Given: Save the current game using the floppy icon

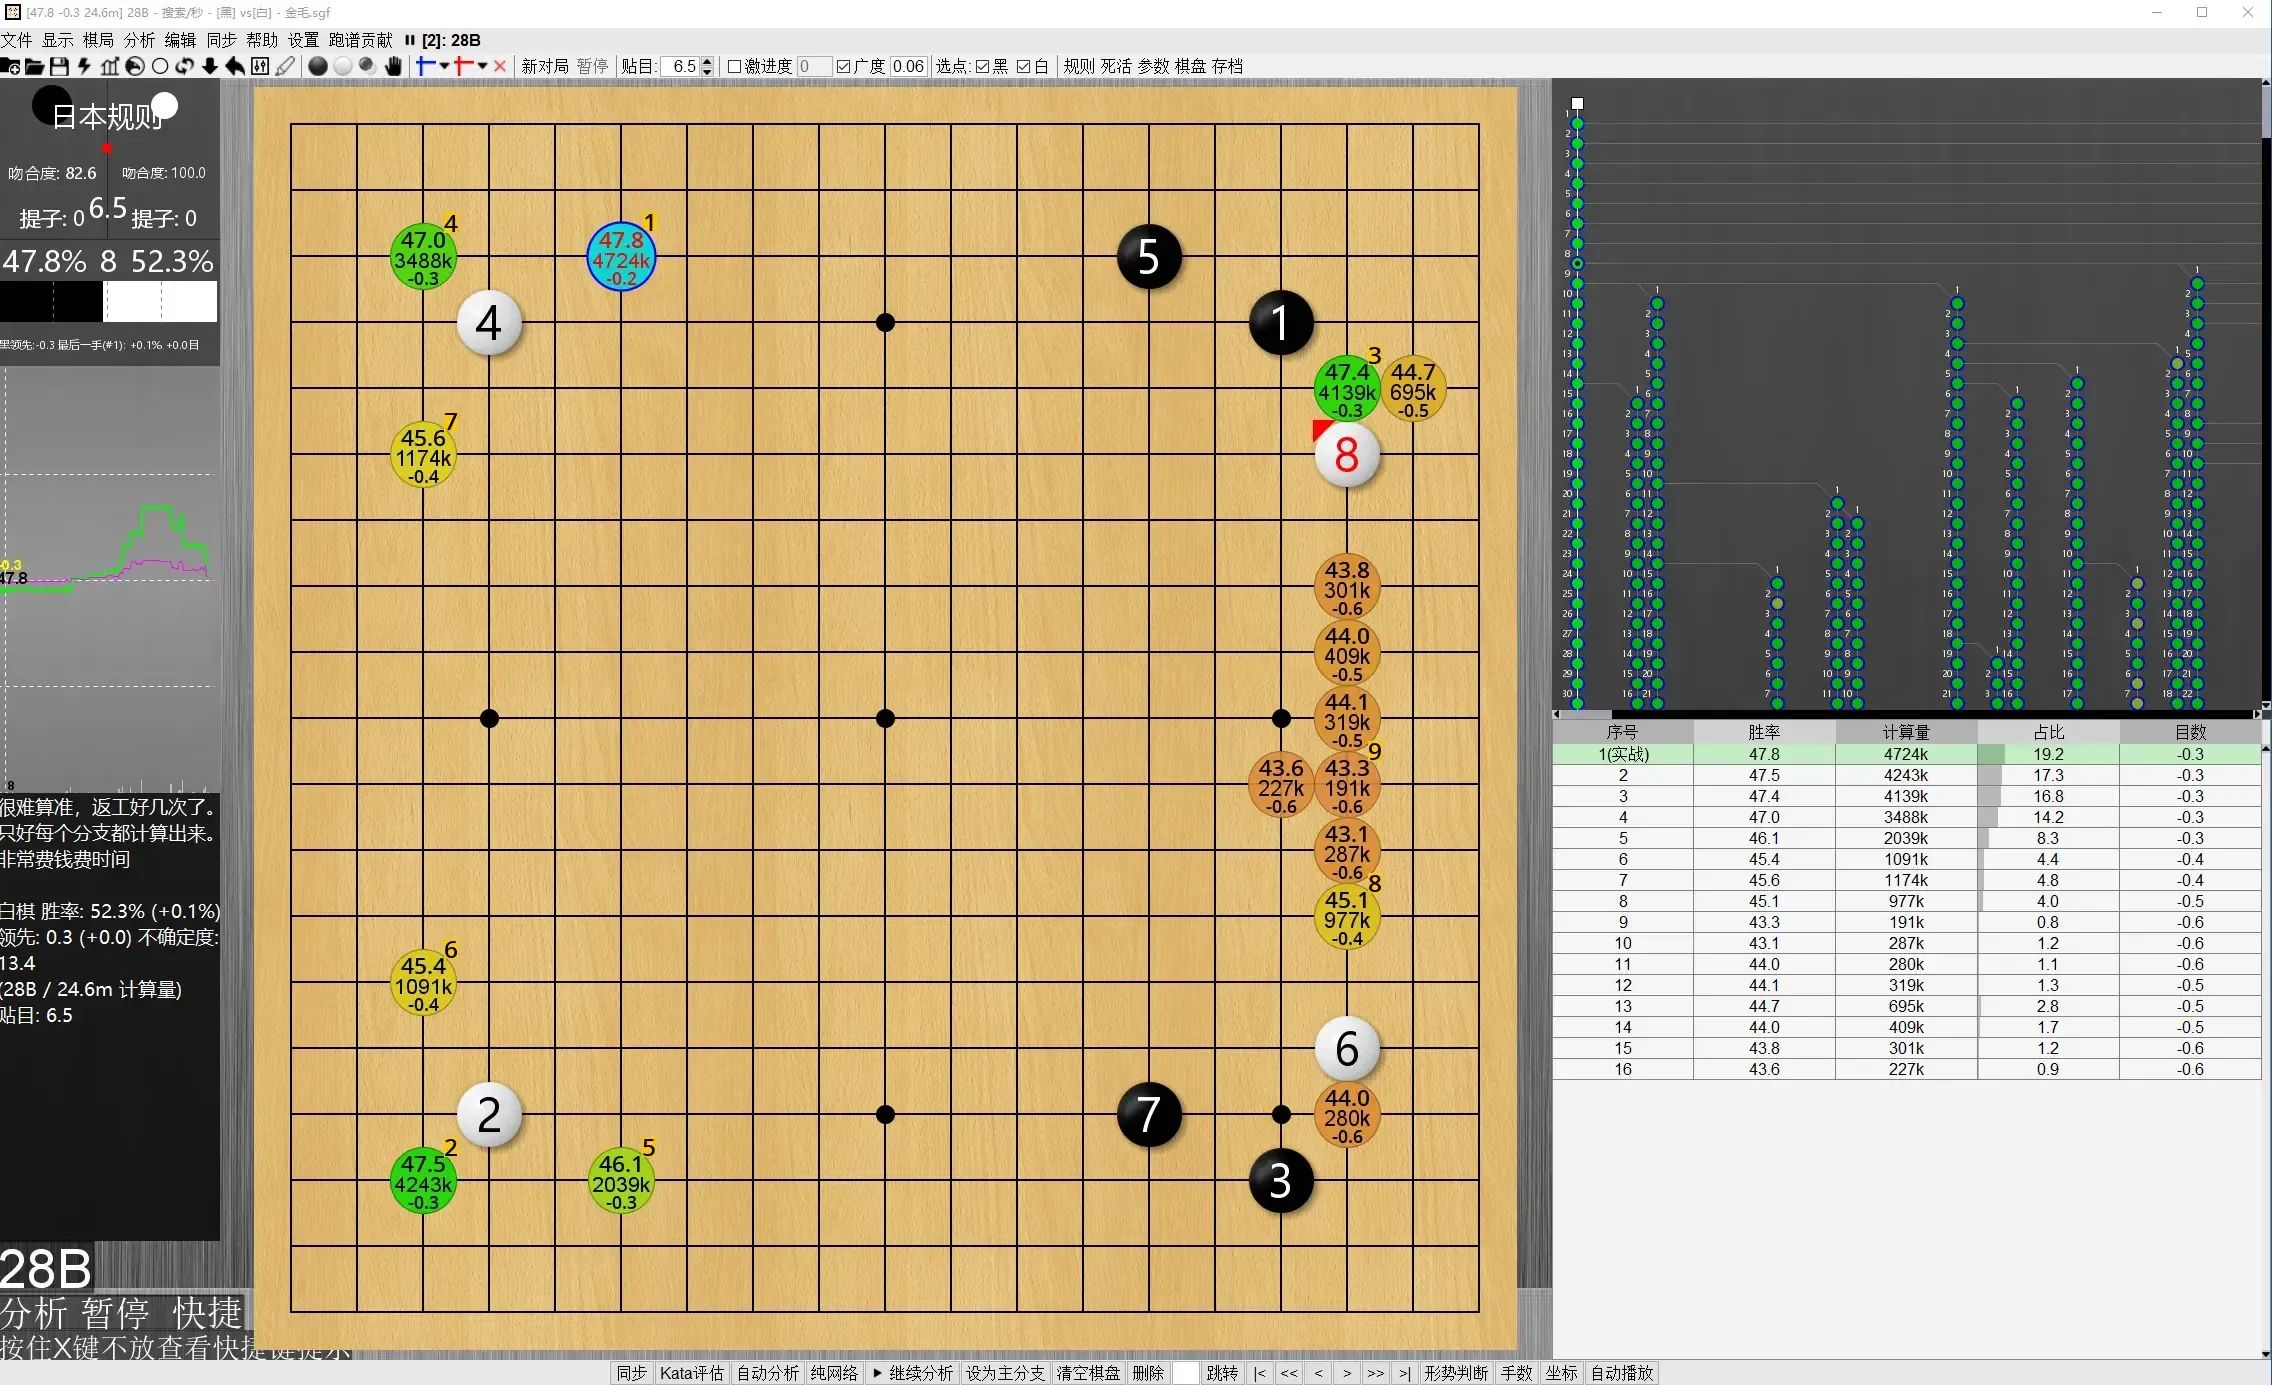Looking at the screenshot, I should [x=60, y=67].
